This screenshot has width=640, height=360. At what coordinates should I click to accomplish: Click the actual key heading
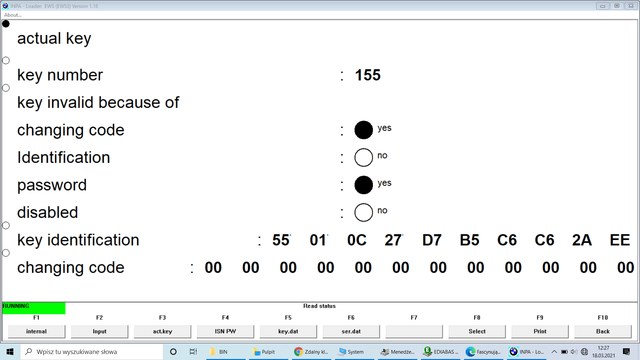click(x=54, y=39)
